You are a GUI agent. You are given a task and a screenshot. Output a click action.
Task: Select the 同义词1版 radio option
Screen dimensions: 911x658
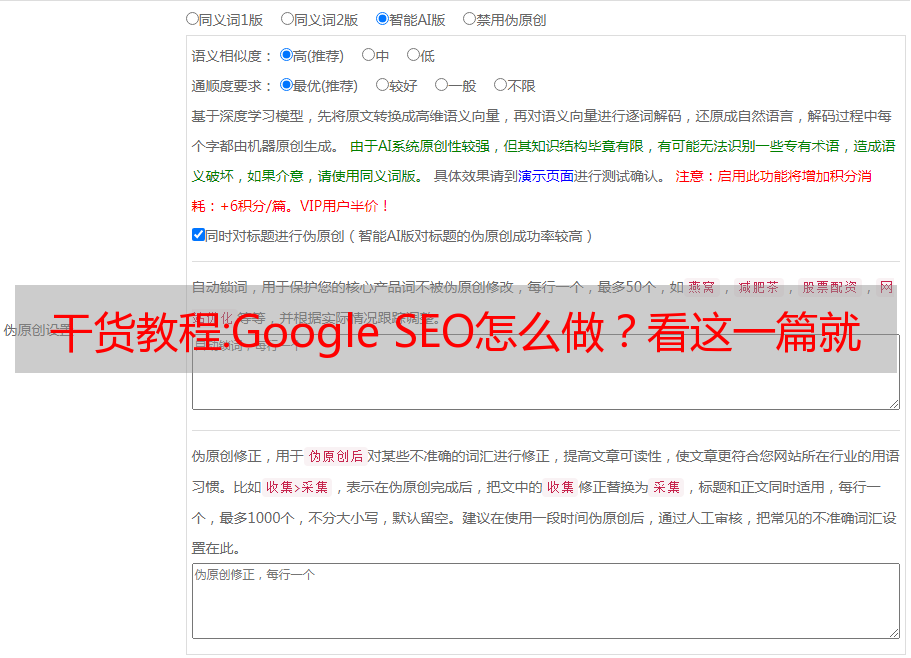coord(192,19)
